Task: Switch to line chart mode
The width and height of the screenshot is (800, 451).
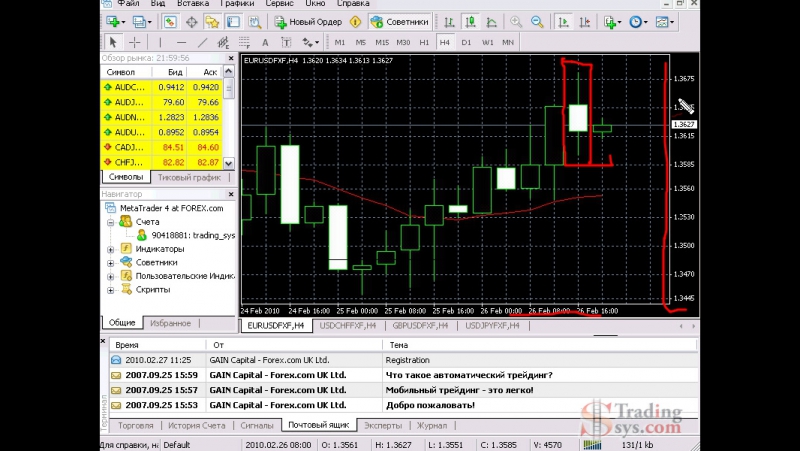Action: [x=491, y=22]
